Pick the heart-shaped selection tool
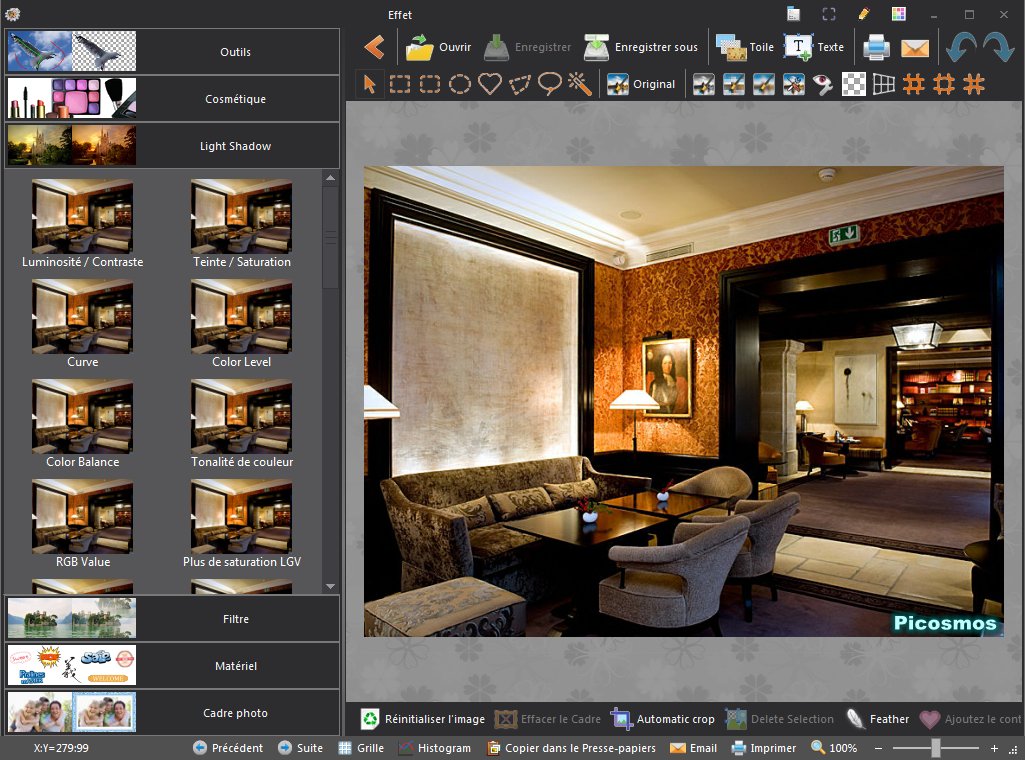This screenshot has width=1025, height=760. tap(490, 84)
